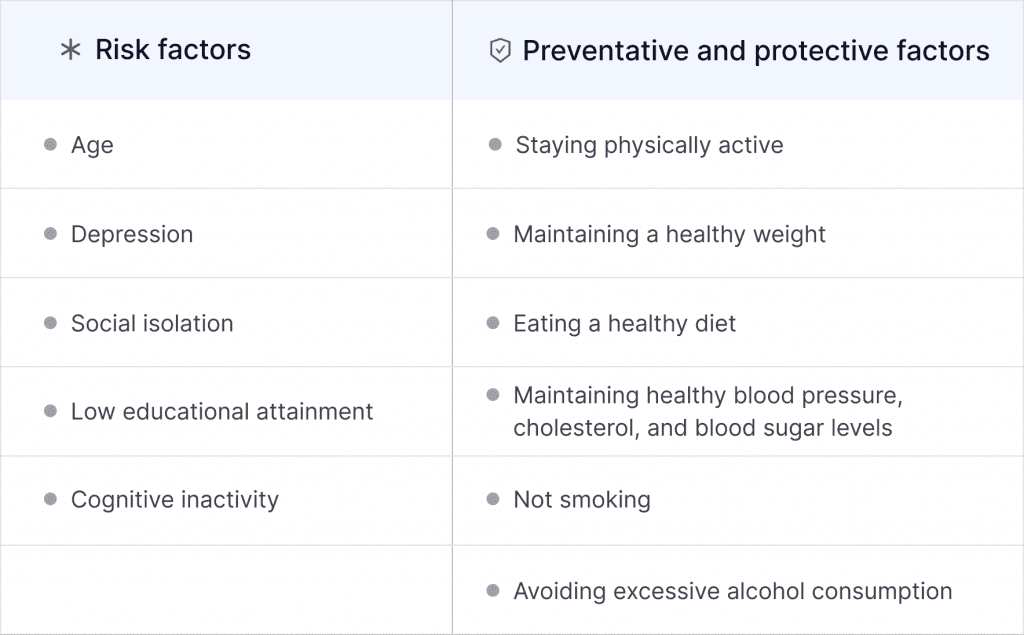
Task: Click Eating a healthy diet text
Action: [x=624, y=324]
